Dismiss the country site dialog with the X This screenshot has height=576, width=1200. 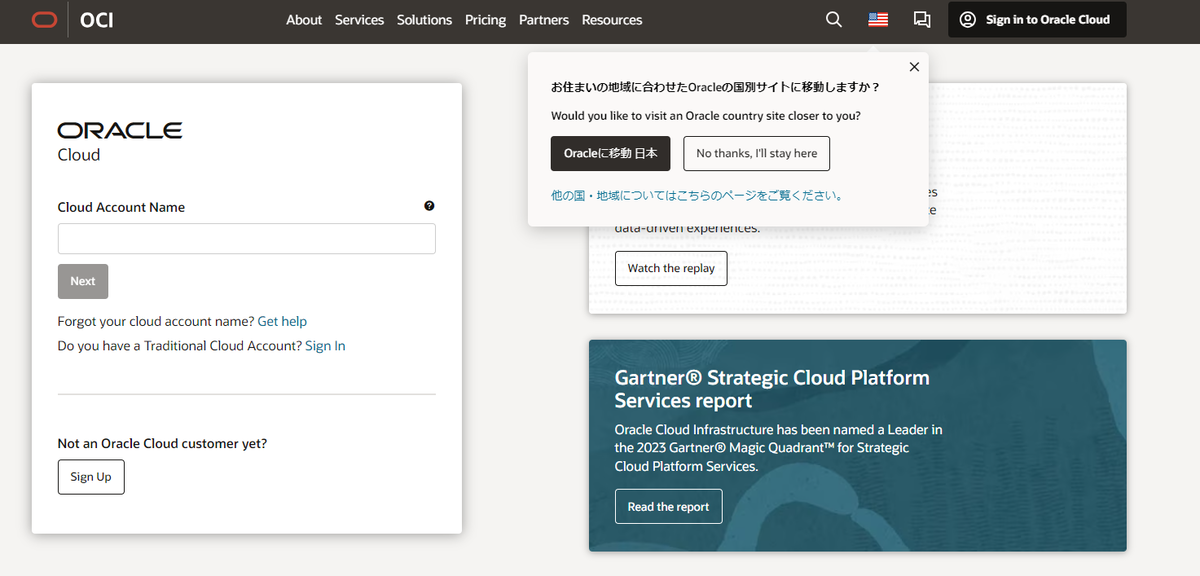click(913, 66)
